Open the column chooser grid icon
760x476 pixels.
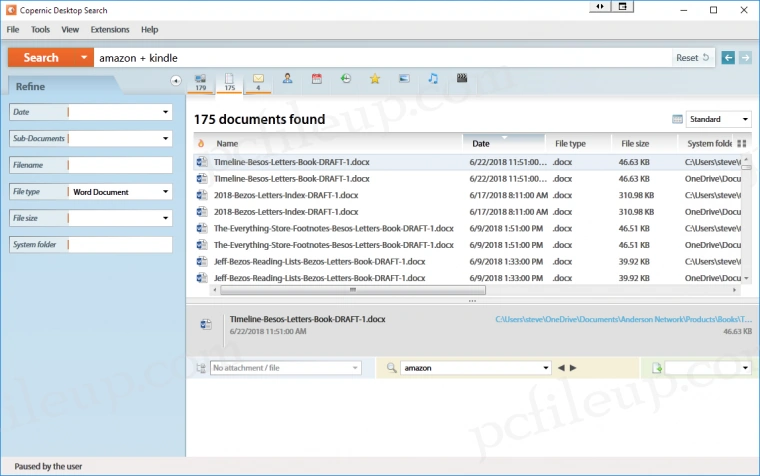pos(742,143)
